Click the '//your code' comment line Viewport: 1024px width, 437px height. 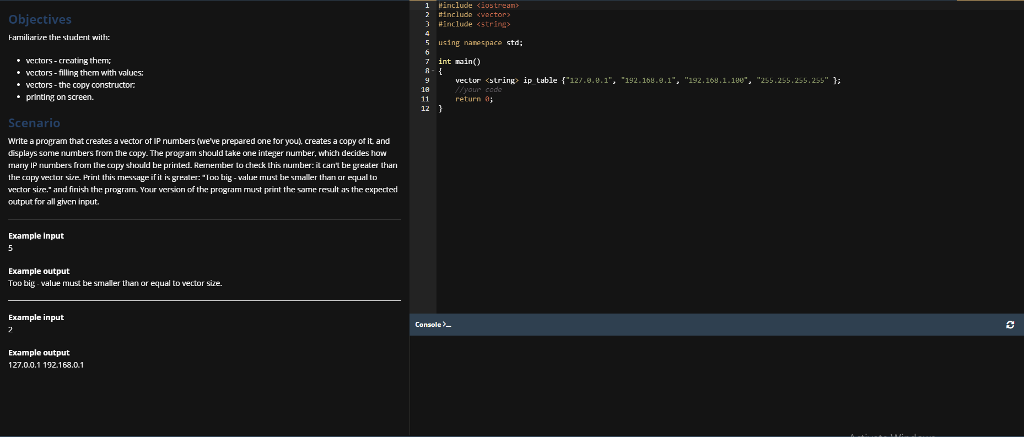[477, 88]
